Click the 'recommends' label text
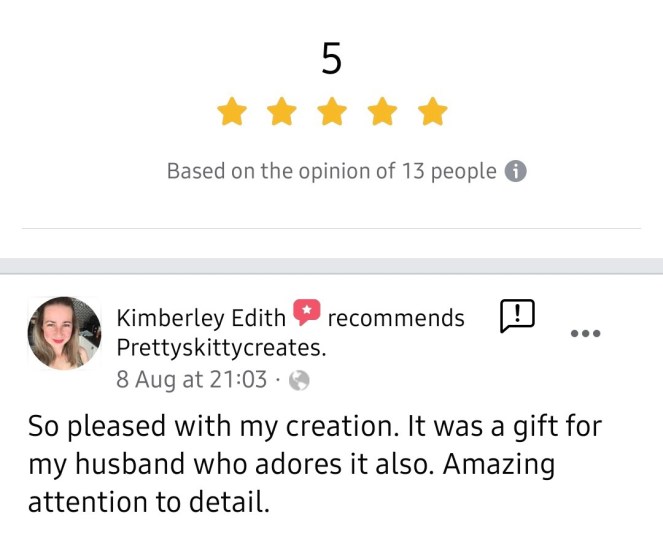This screenshot has width=663, height=556. 396,318
